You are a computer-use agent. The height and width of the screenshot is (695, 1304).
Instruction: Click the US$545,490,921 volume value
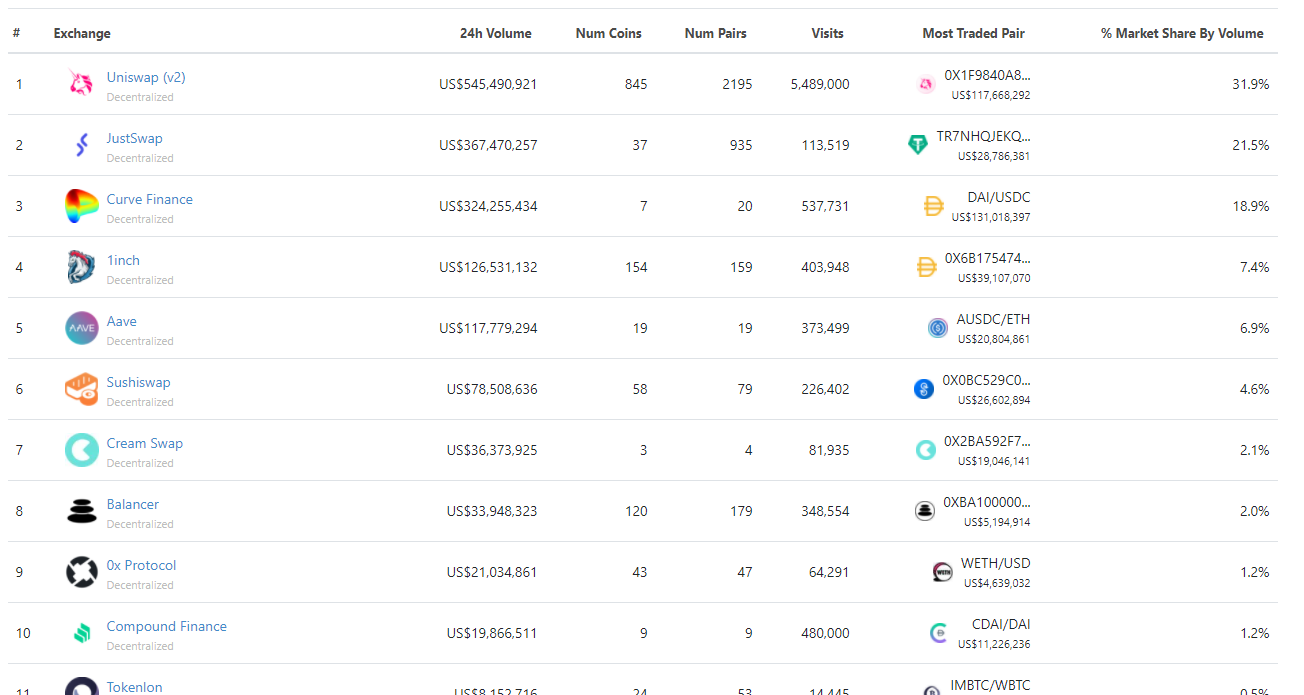(x=488, y=84)
